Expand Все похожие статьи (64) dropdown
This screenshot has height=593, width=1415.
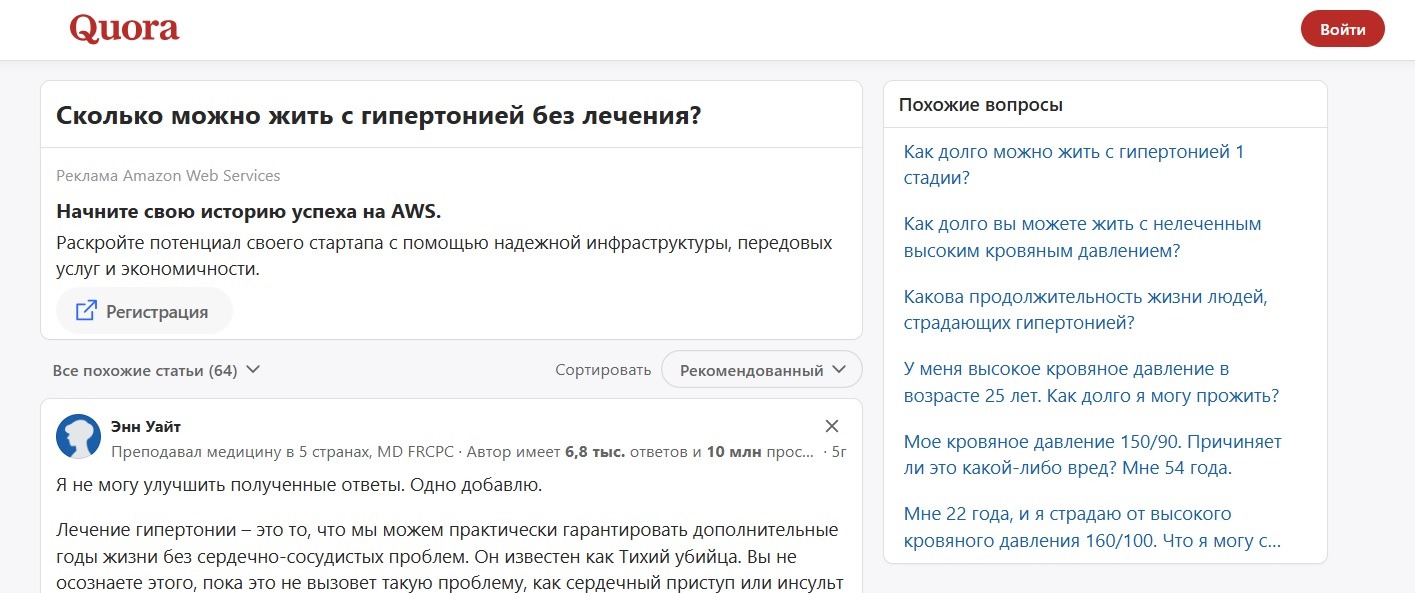[x=156, y=370]
